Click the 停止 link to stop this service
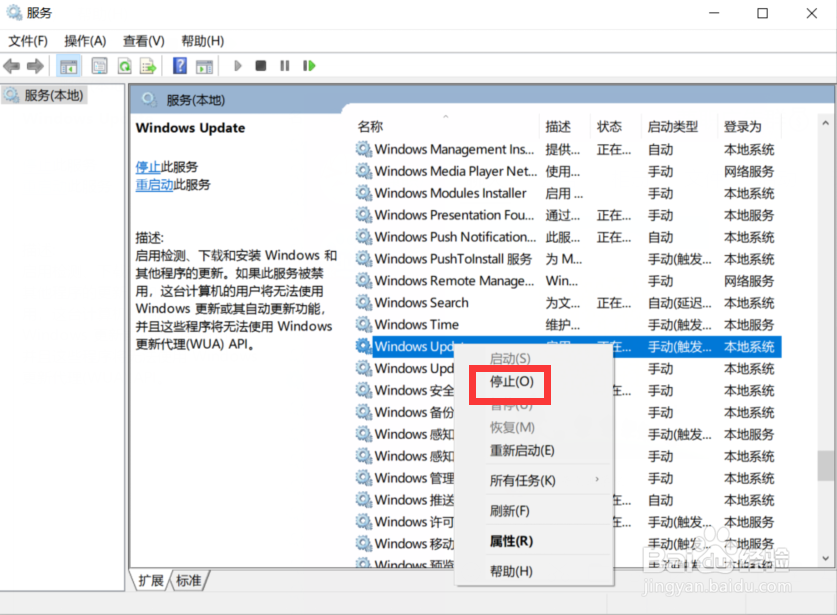This screenshot has width=837, height=615. (x=148, y=167)
